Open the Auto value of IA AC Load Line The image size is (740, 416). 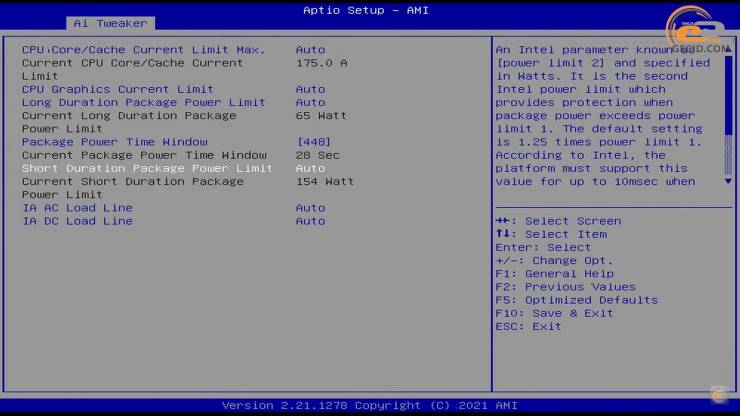(x=310, y=208)
